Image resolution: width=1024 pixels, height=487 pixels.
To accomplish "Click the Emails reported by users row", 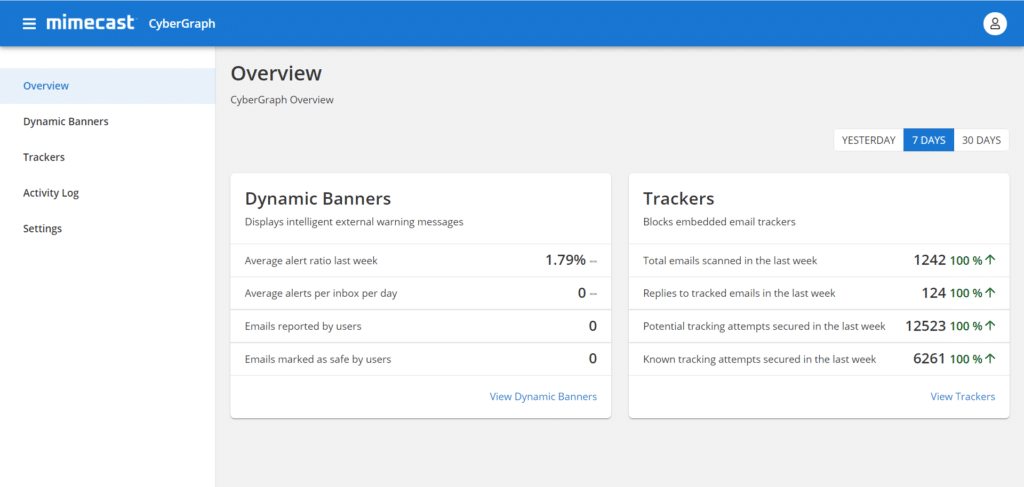I will coord(421,326).
